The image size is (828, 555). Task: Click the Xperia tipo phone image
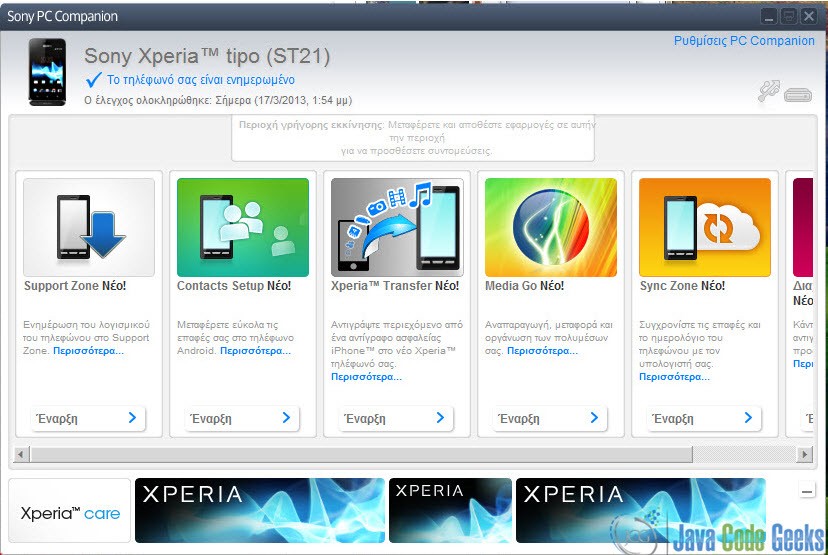(x=48, y=72)
